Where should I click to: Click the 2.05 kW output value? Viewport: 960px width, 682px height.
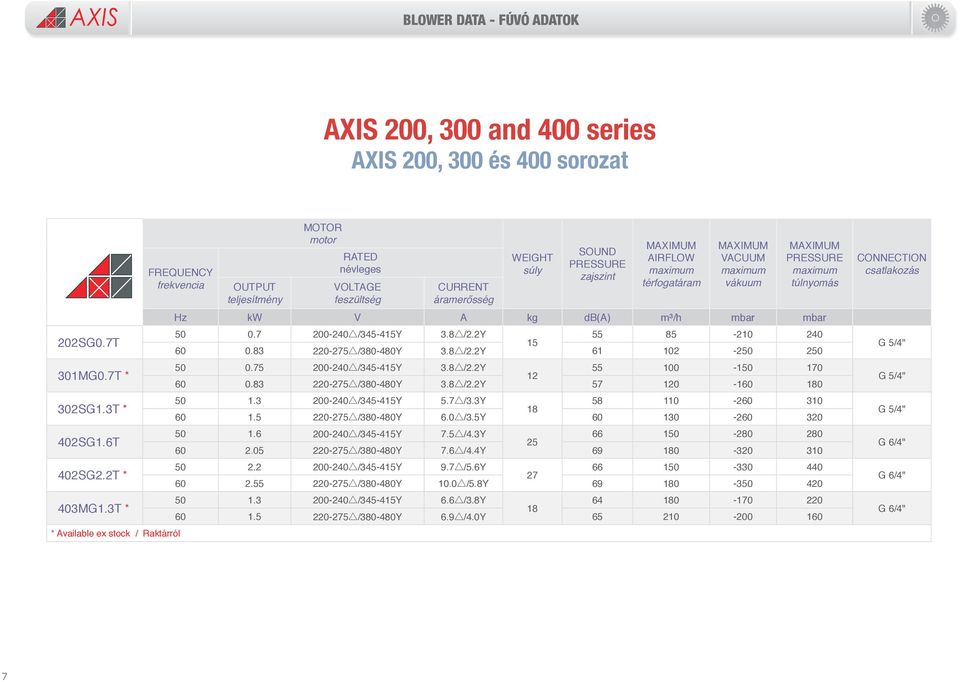point(255,450)
